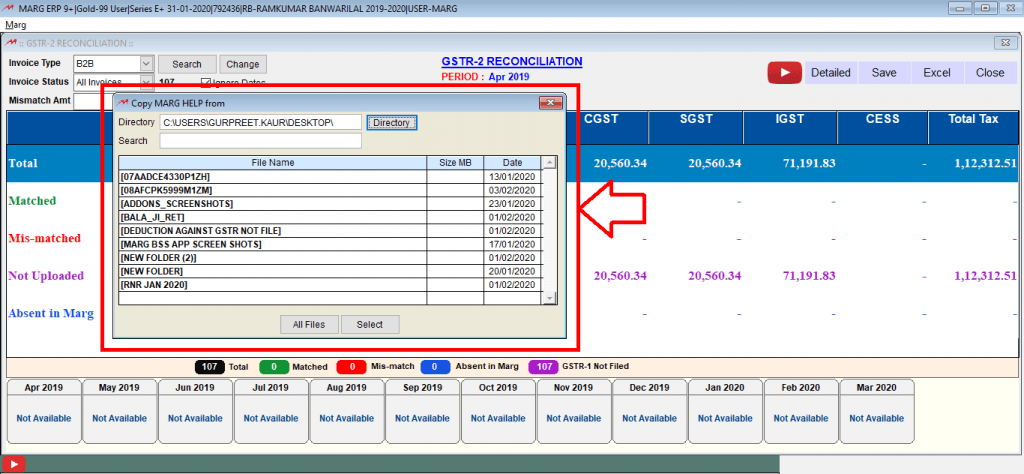This screenshot has height=474, width=1024.
Task: Open the Jun 2019 month tile
Action: point(195,411)
